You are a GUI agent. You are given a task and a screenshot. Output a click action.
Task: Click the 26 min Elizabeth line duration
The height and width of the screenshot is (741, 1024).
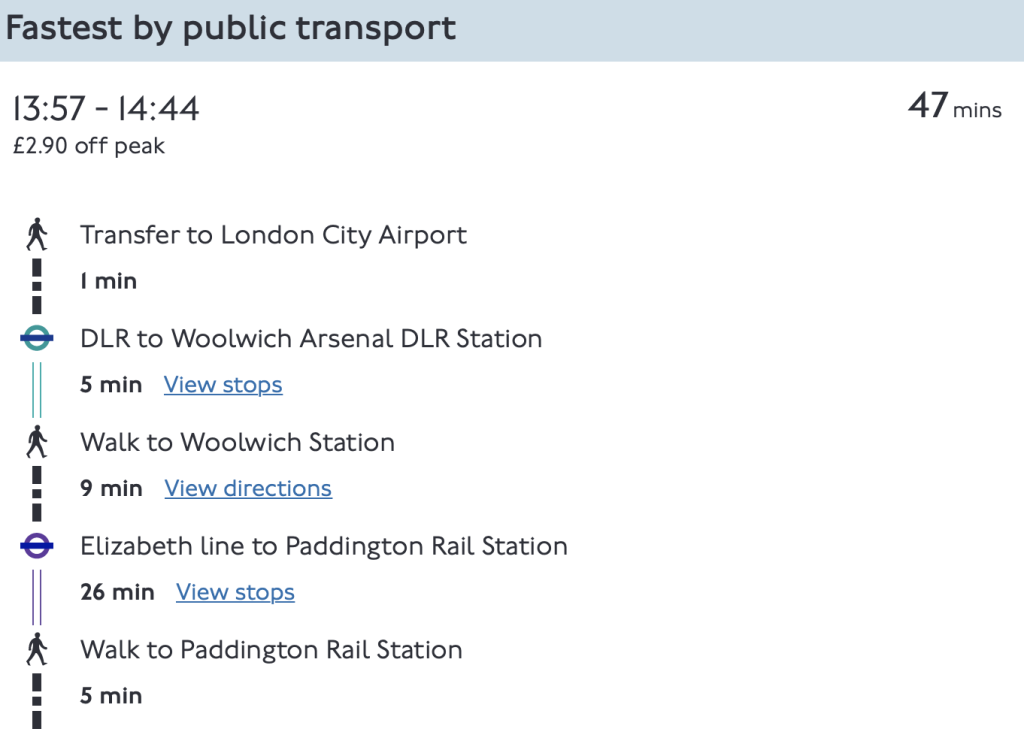[x=117, y=592]
